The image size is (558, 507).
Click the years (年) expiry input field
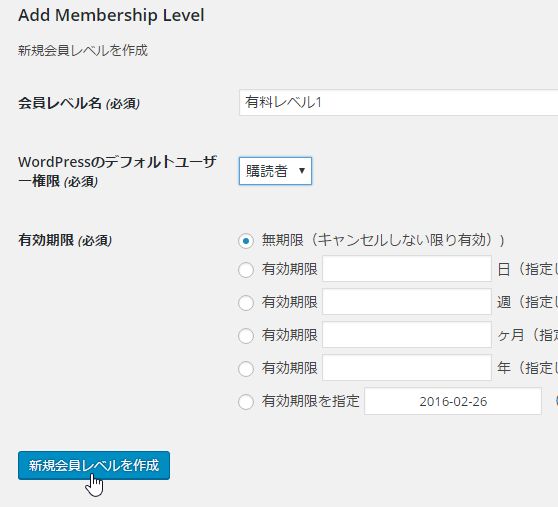(x=407, y=368)
